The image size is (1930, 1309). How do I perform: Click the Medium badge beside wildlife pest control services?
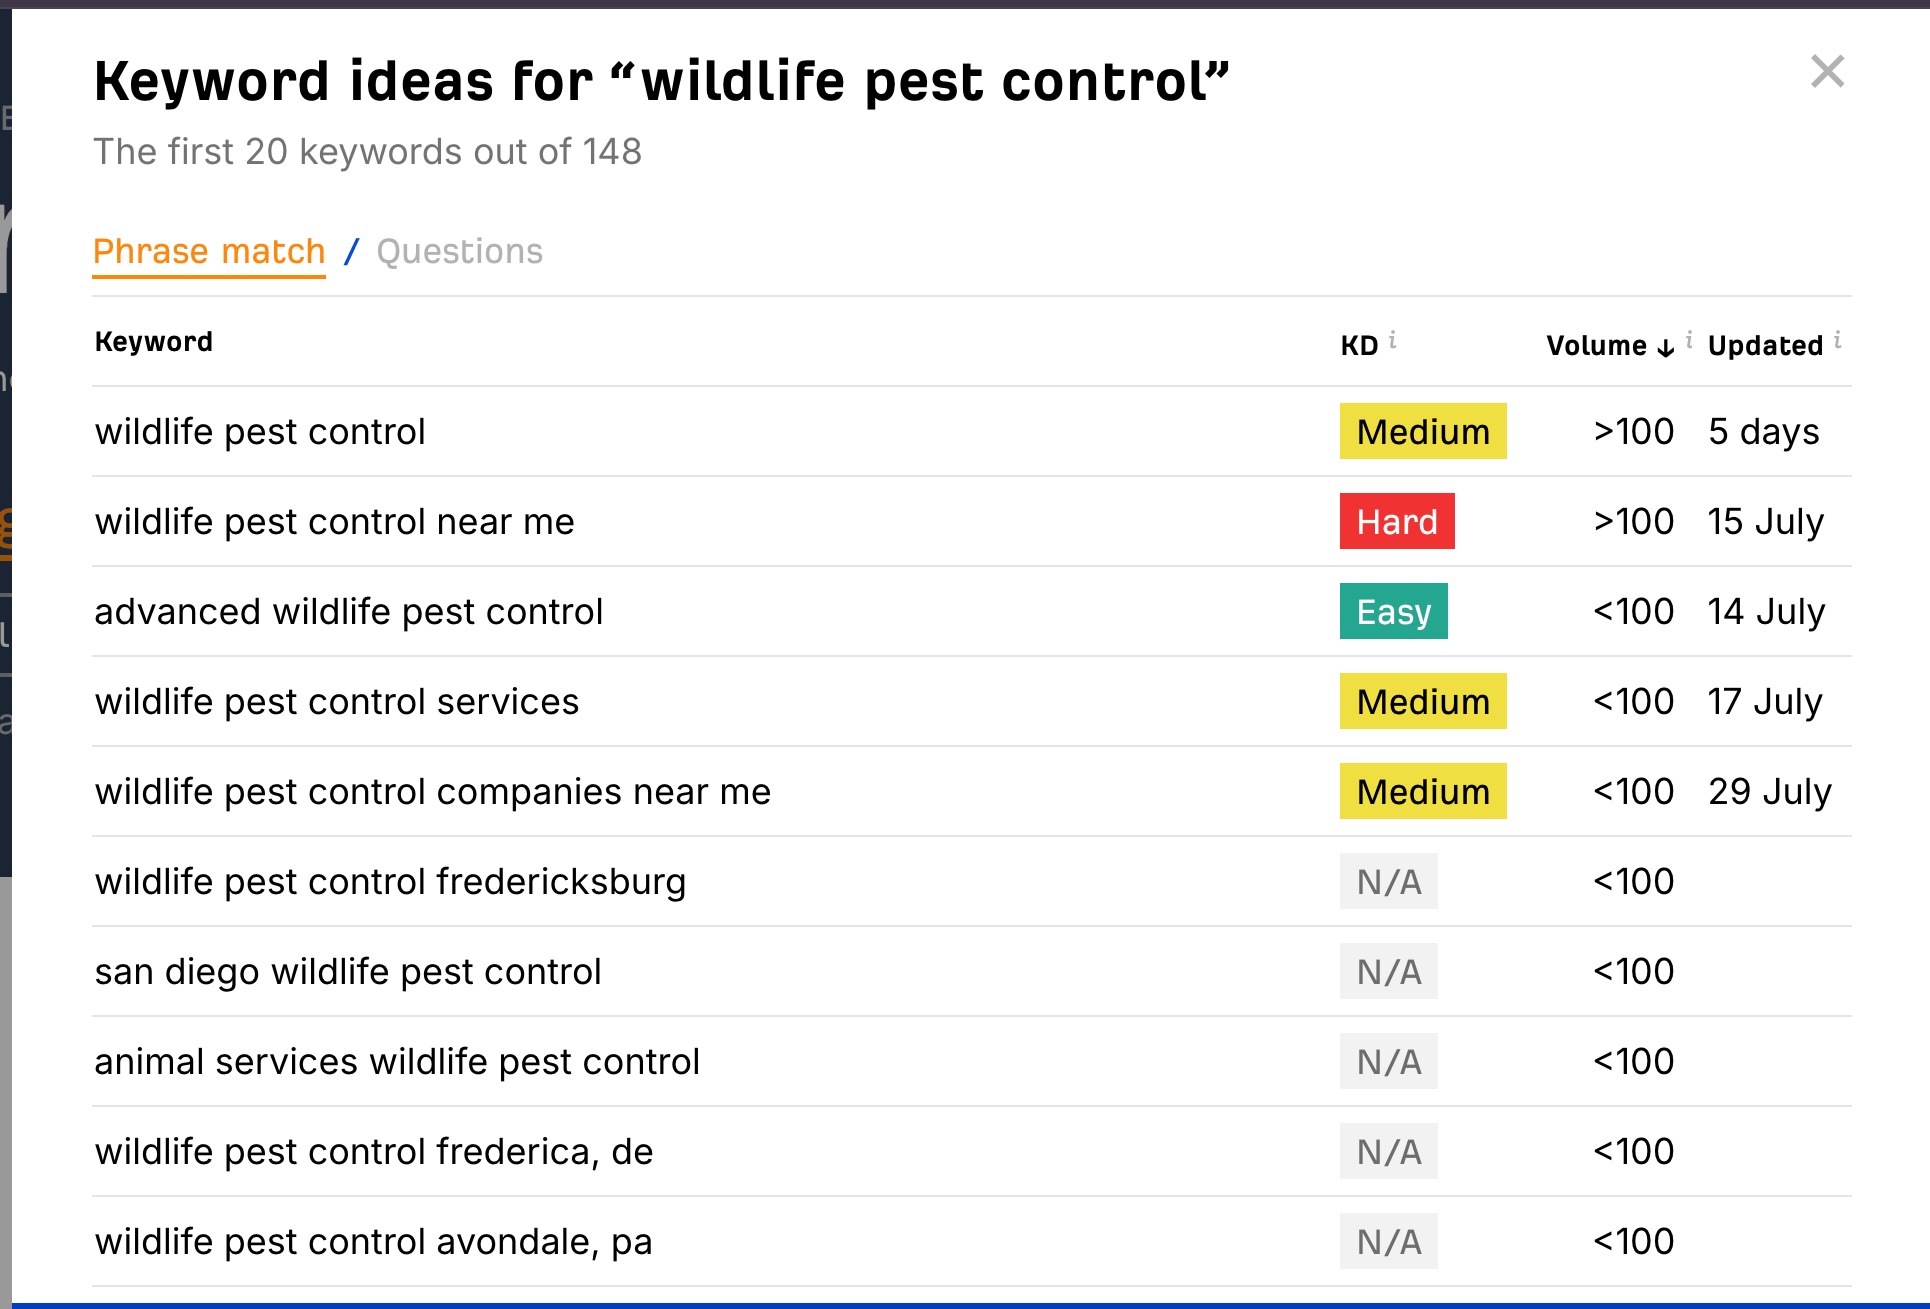click(1423, 701)
